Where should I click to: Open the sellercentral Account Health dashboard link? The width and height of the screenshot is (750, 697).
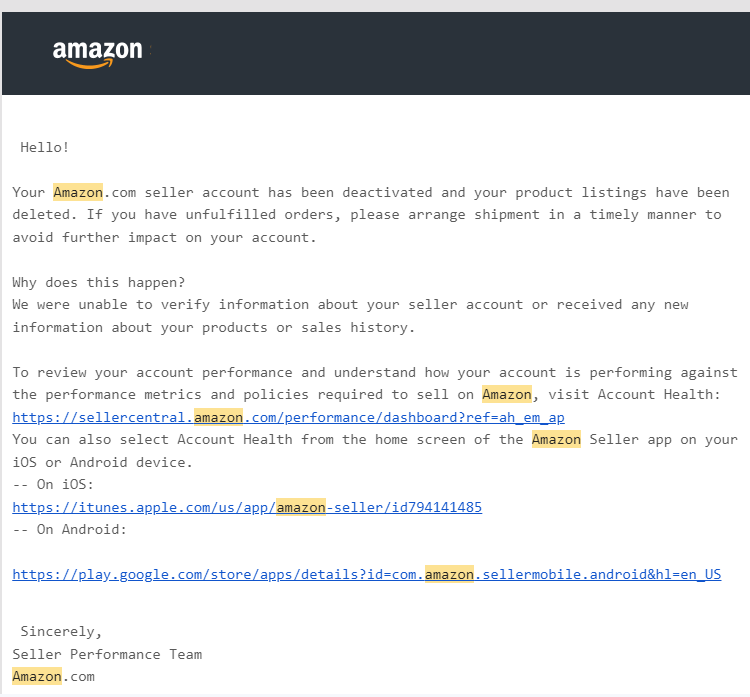point(288,418)
